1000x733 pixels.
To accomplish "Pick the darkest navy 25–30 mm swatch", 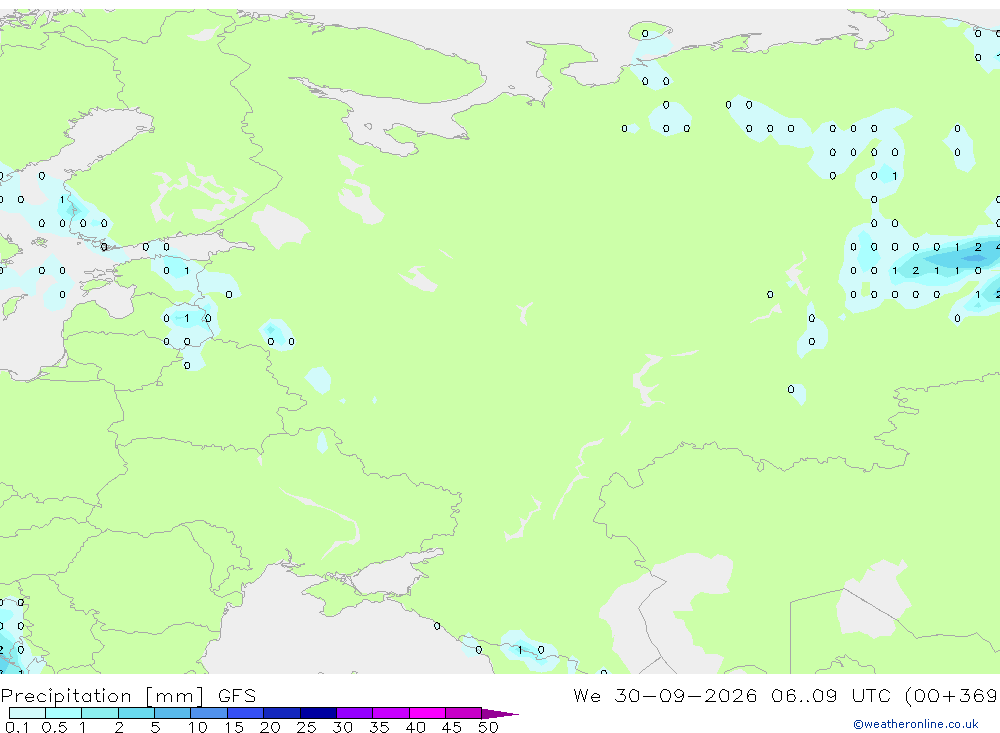I will point(318,713).
